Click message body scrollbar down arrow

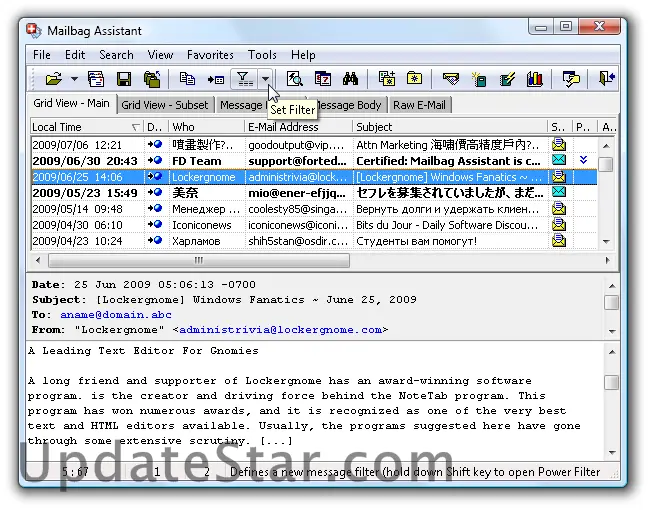tap(611, 452)
